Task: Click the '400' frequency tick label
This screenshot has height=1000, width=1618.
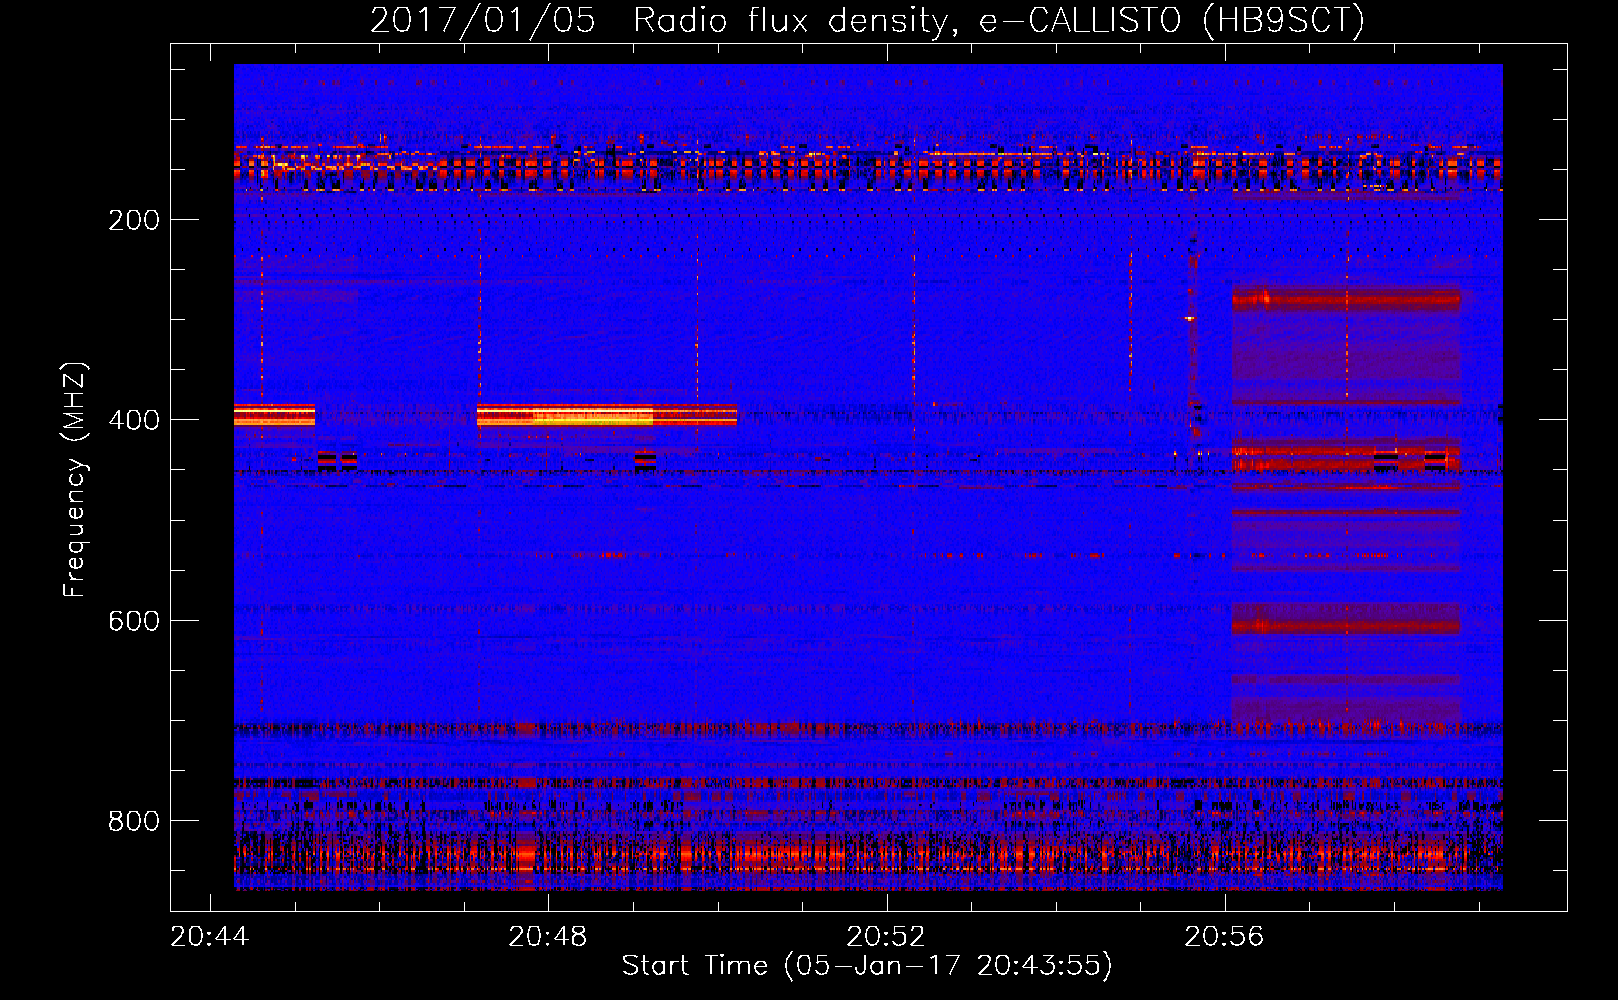Action: [133, 420]
